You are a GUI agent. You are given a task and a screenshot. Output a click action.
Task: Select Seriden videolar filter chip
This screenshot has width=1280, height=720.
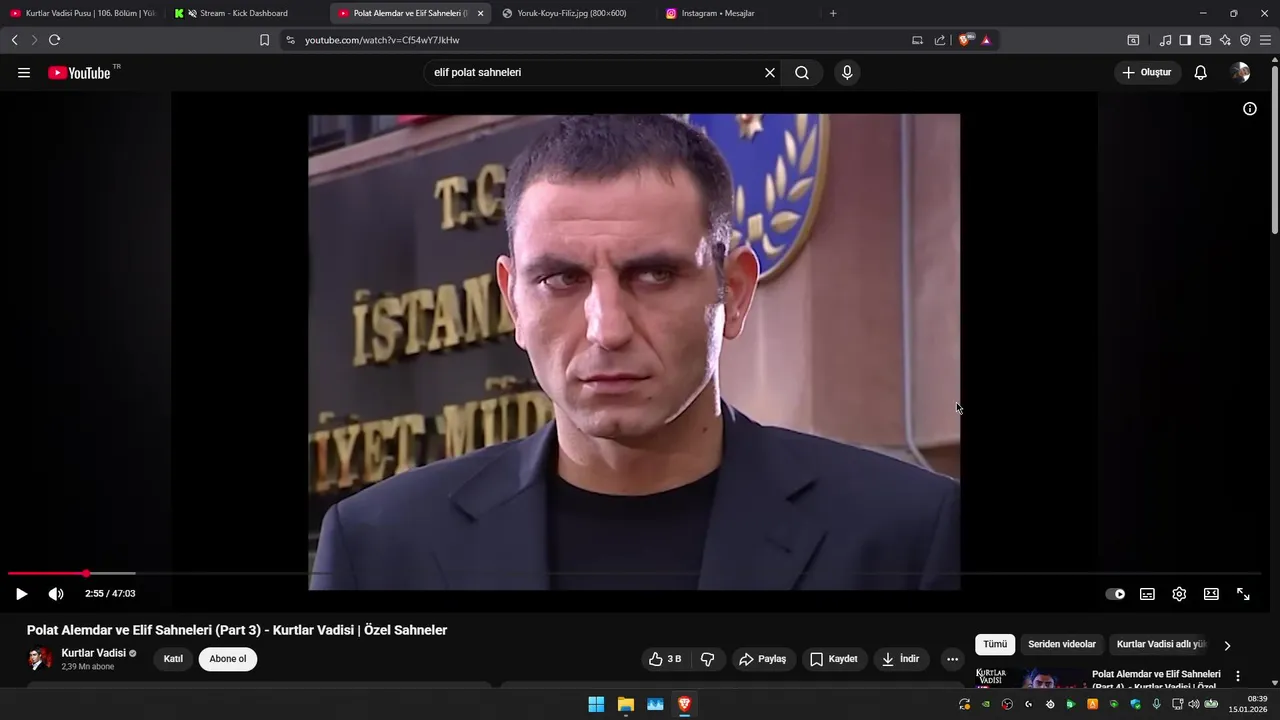click(x=1062, y=645)
